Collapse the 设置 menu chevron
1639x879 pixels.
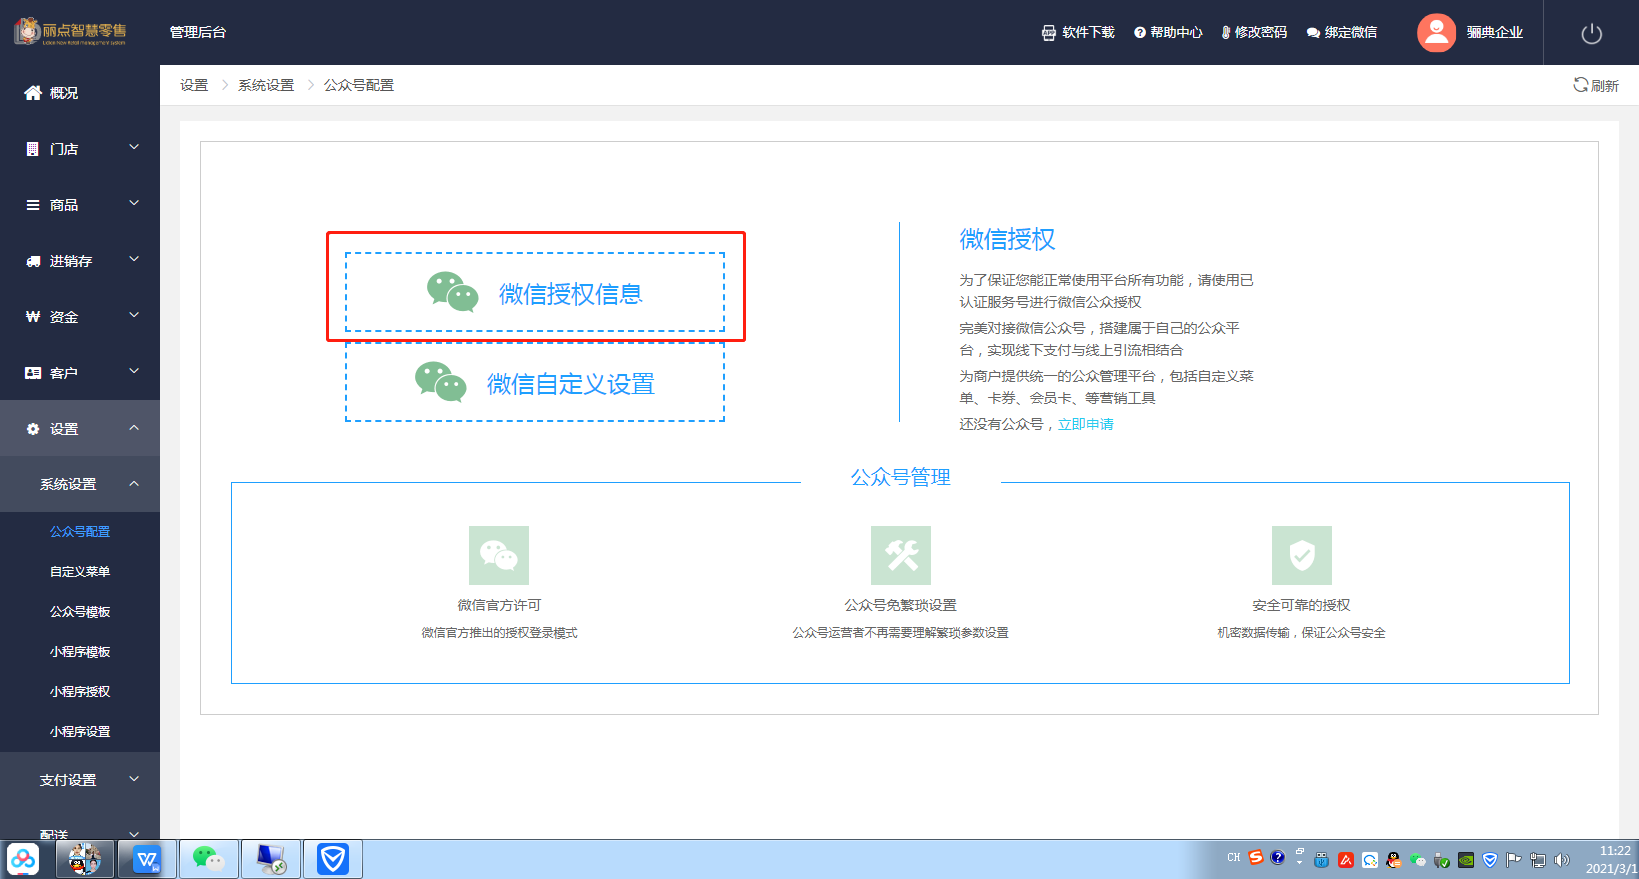coord(134,428)
